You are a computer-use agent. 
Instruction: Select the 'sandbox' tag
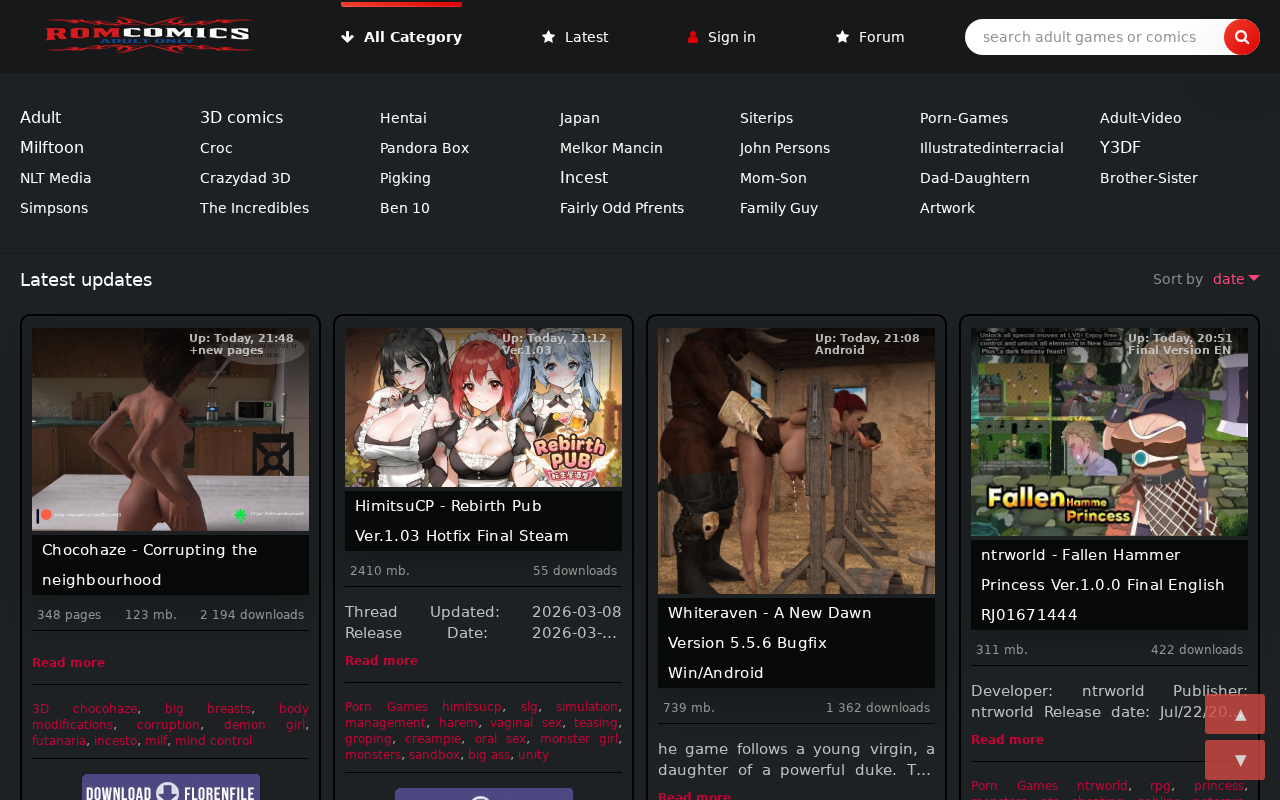click(434, 755)
